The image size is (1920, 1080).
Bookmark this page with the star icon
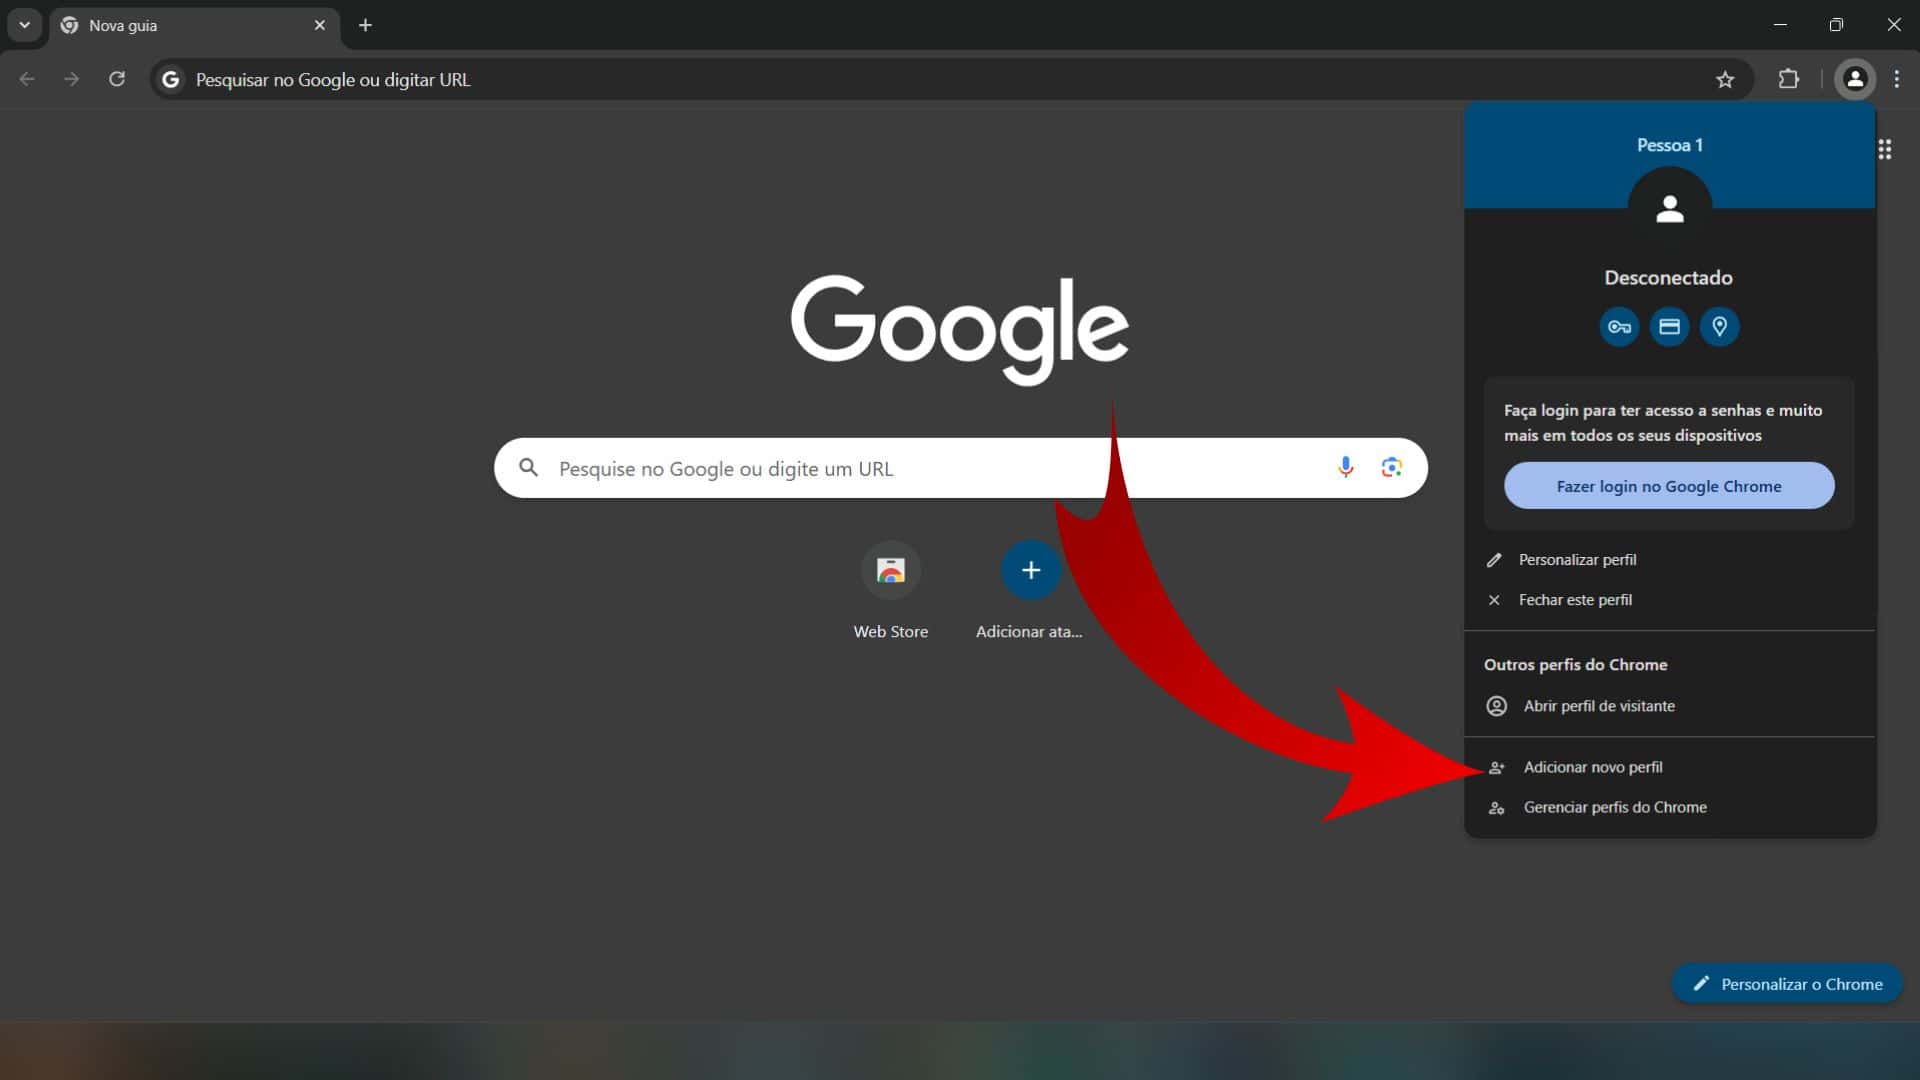pyautogui.click(x=1725, y=79)
